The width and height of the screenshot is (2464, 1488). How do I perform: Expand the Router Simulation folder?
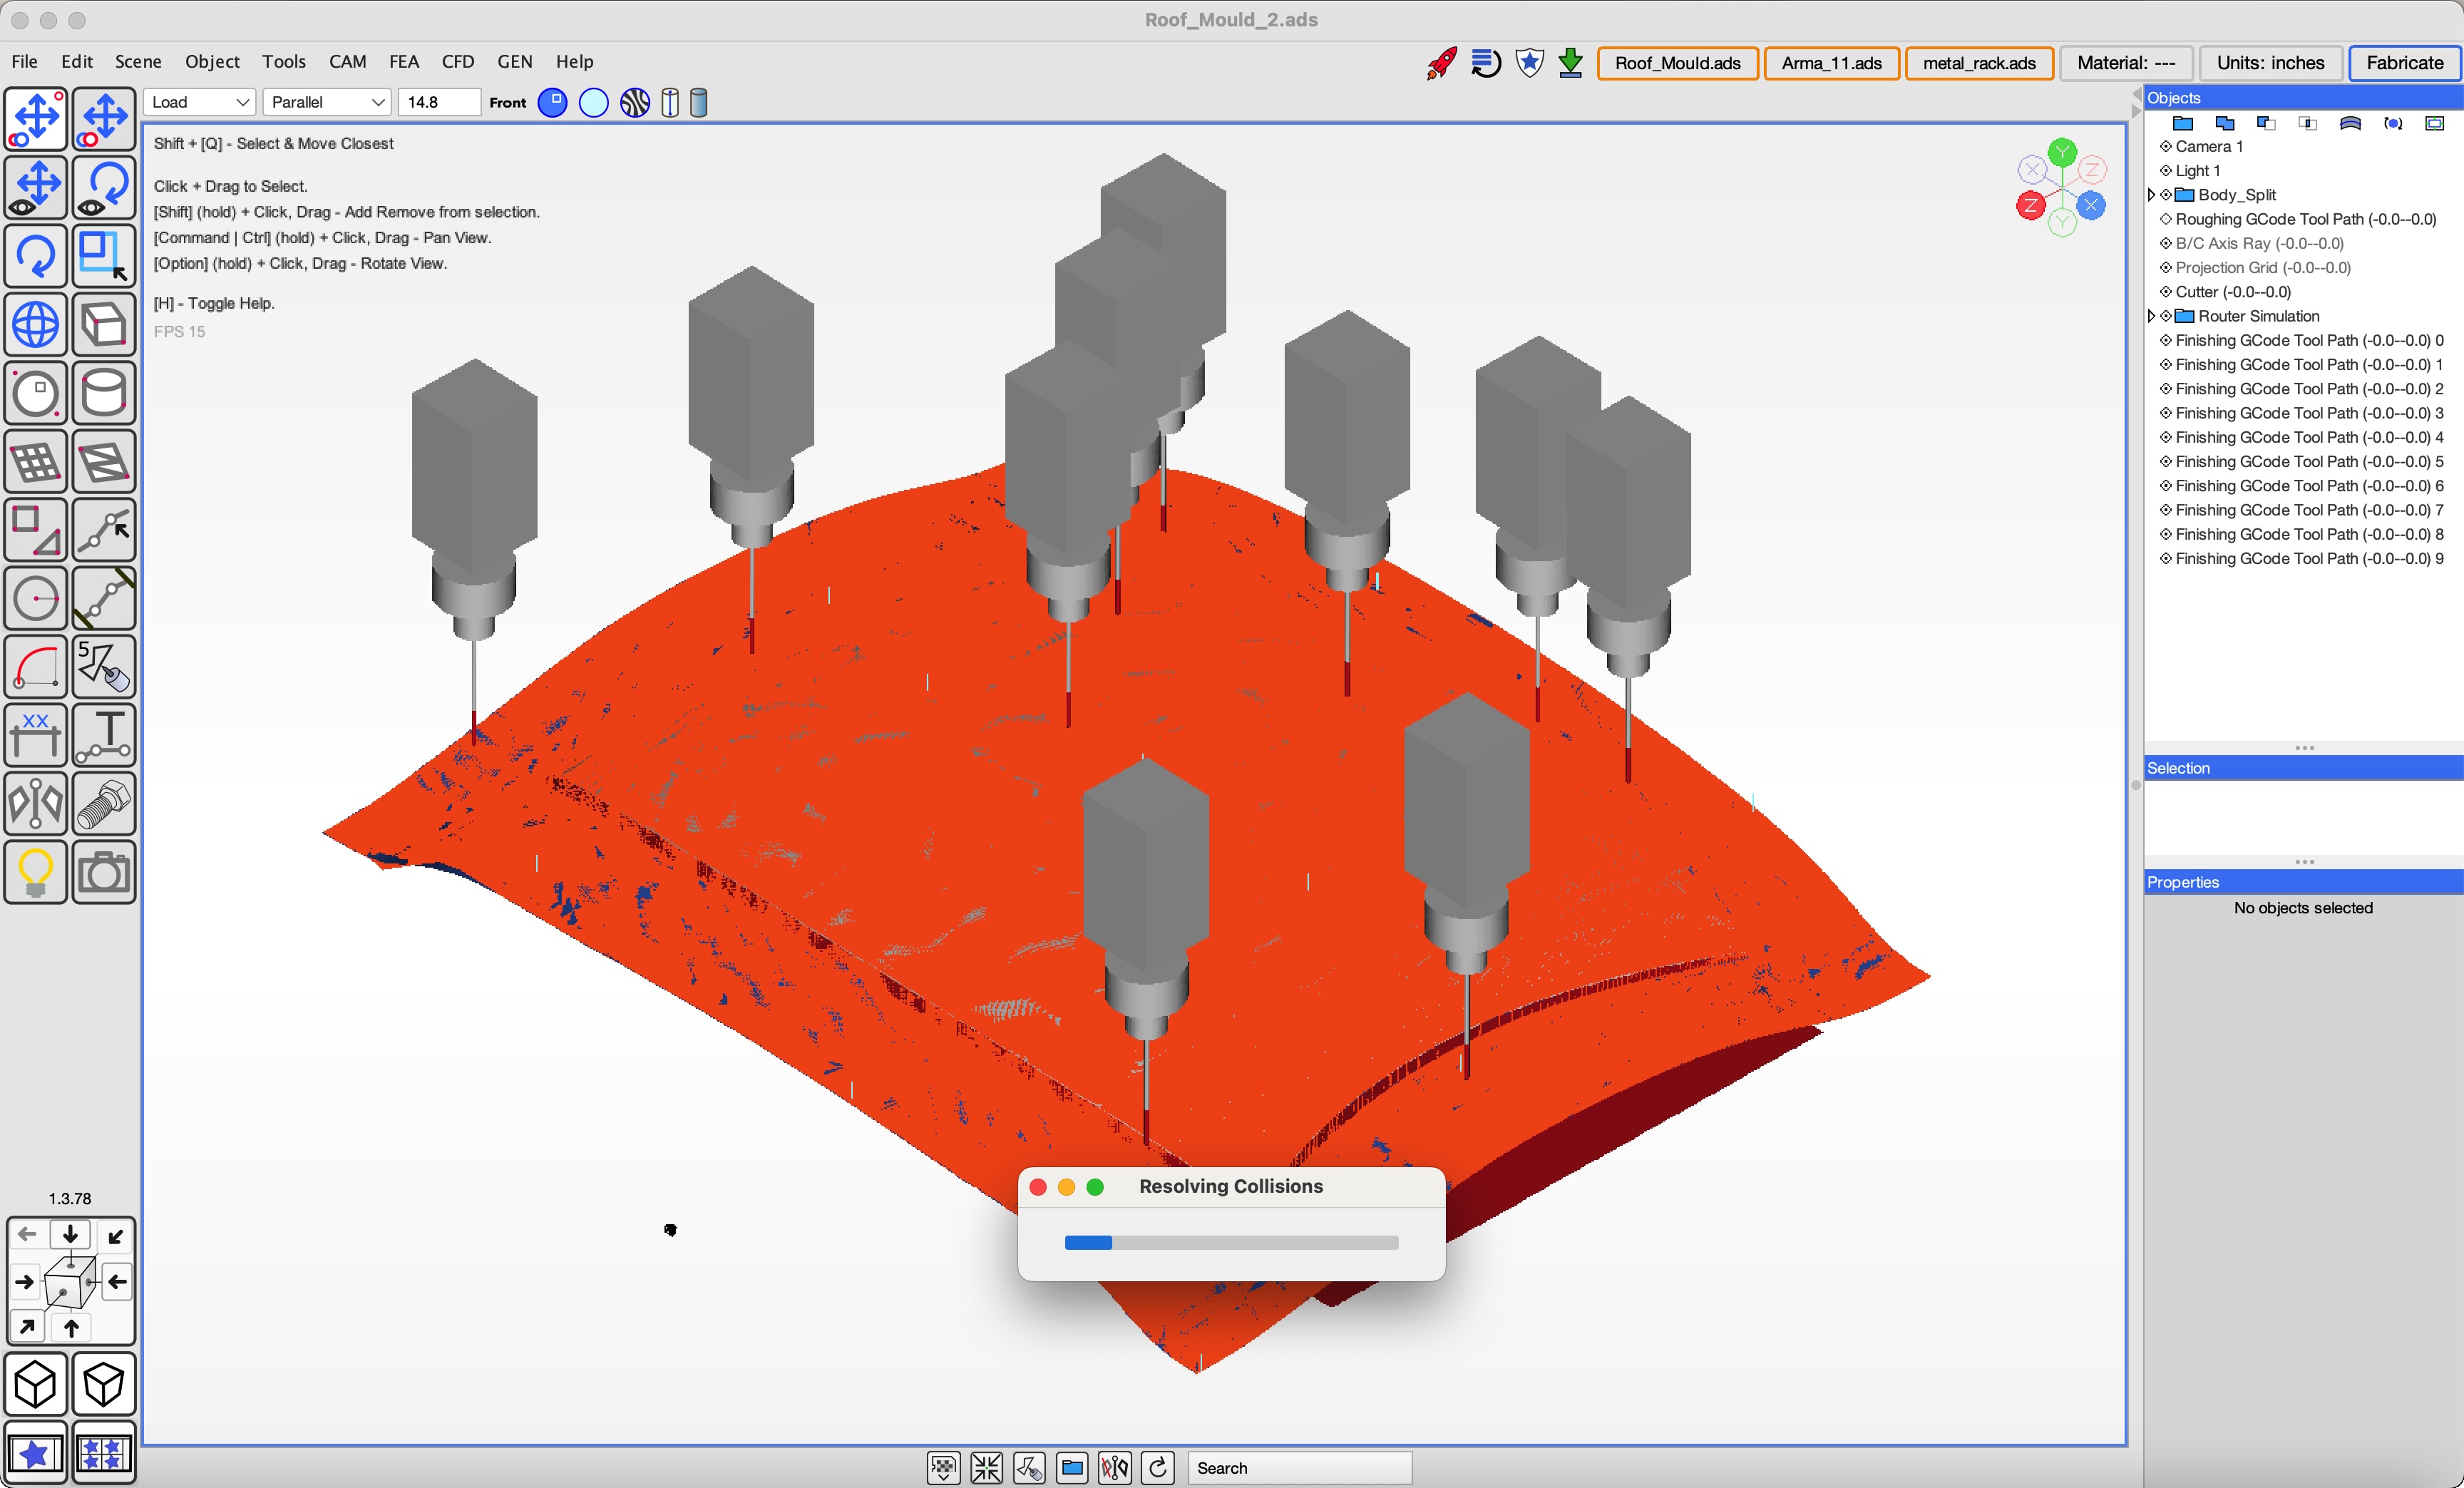pos(2151,316)
